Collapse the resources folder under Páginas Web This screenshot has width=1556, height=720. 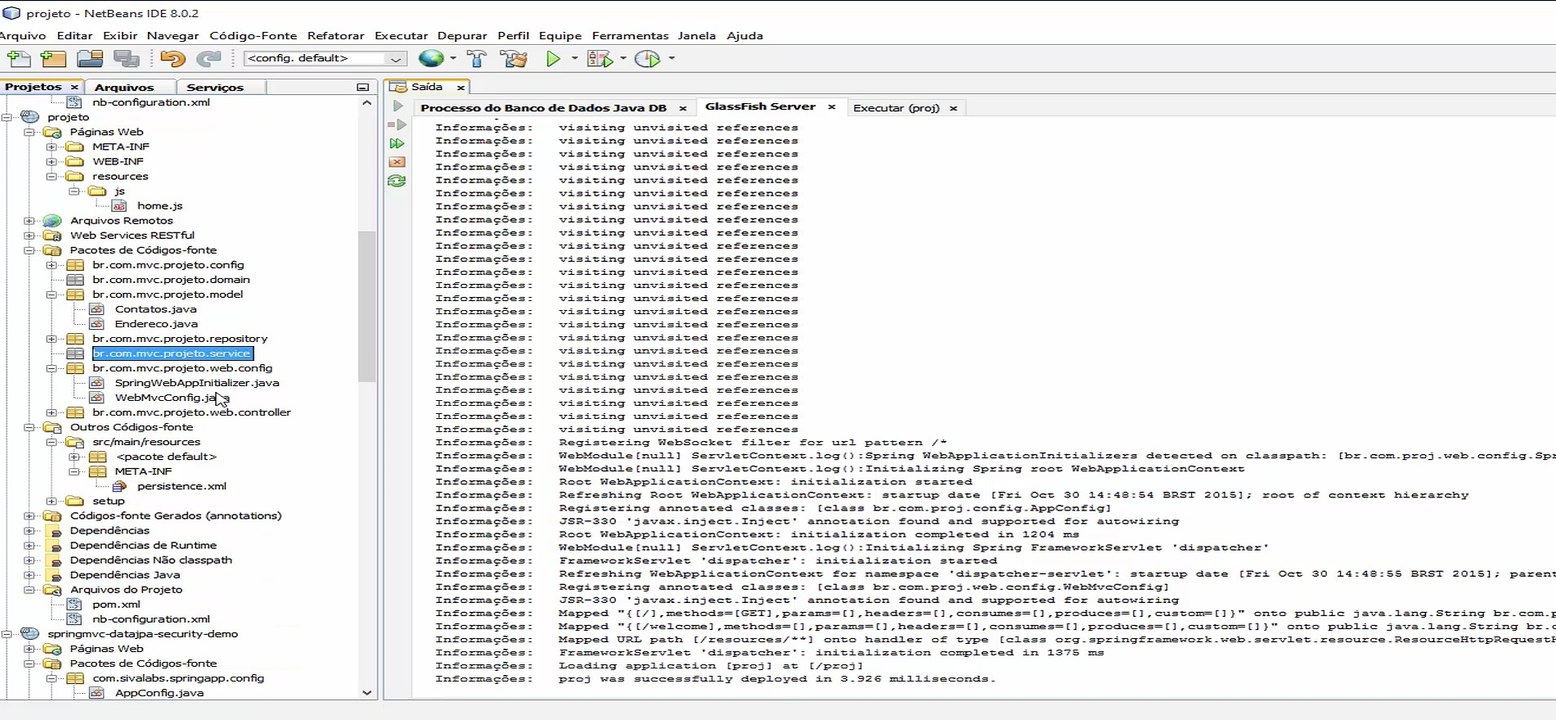(x=51, y=177)
